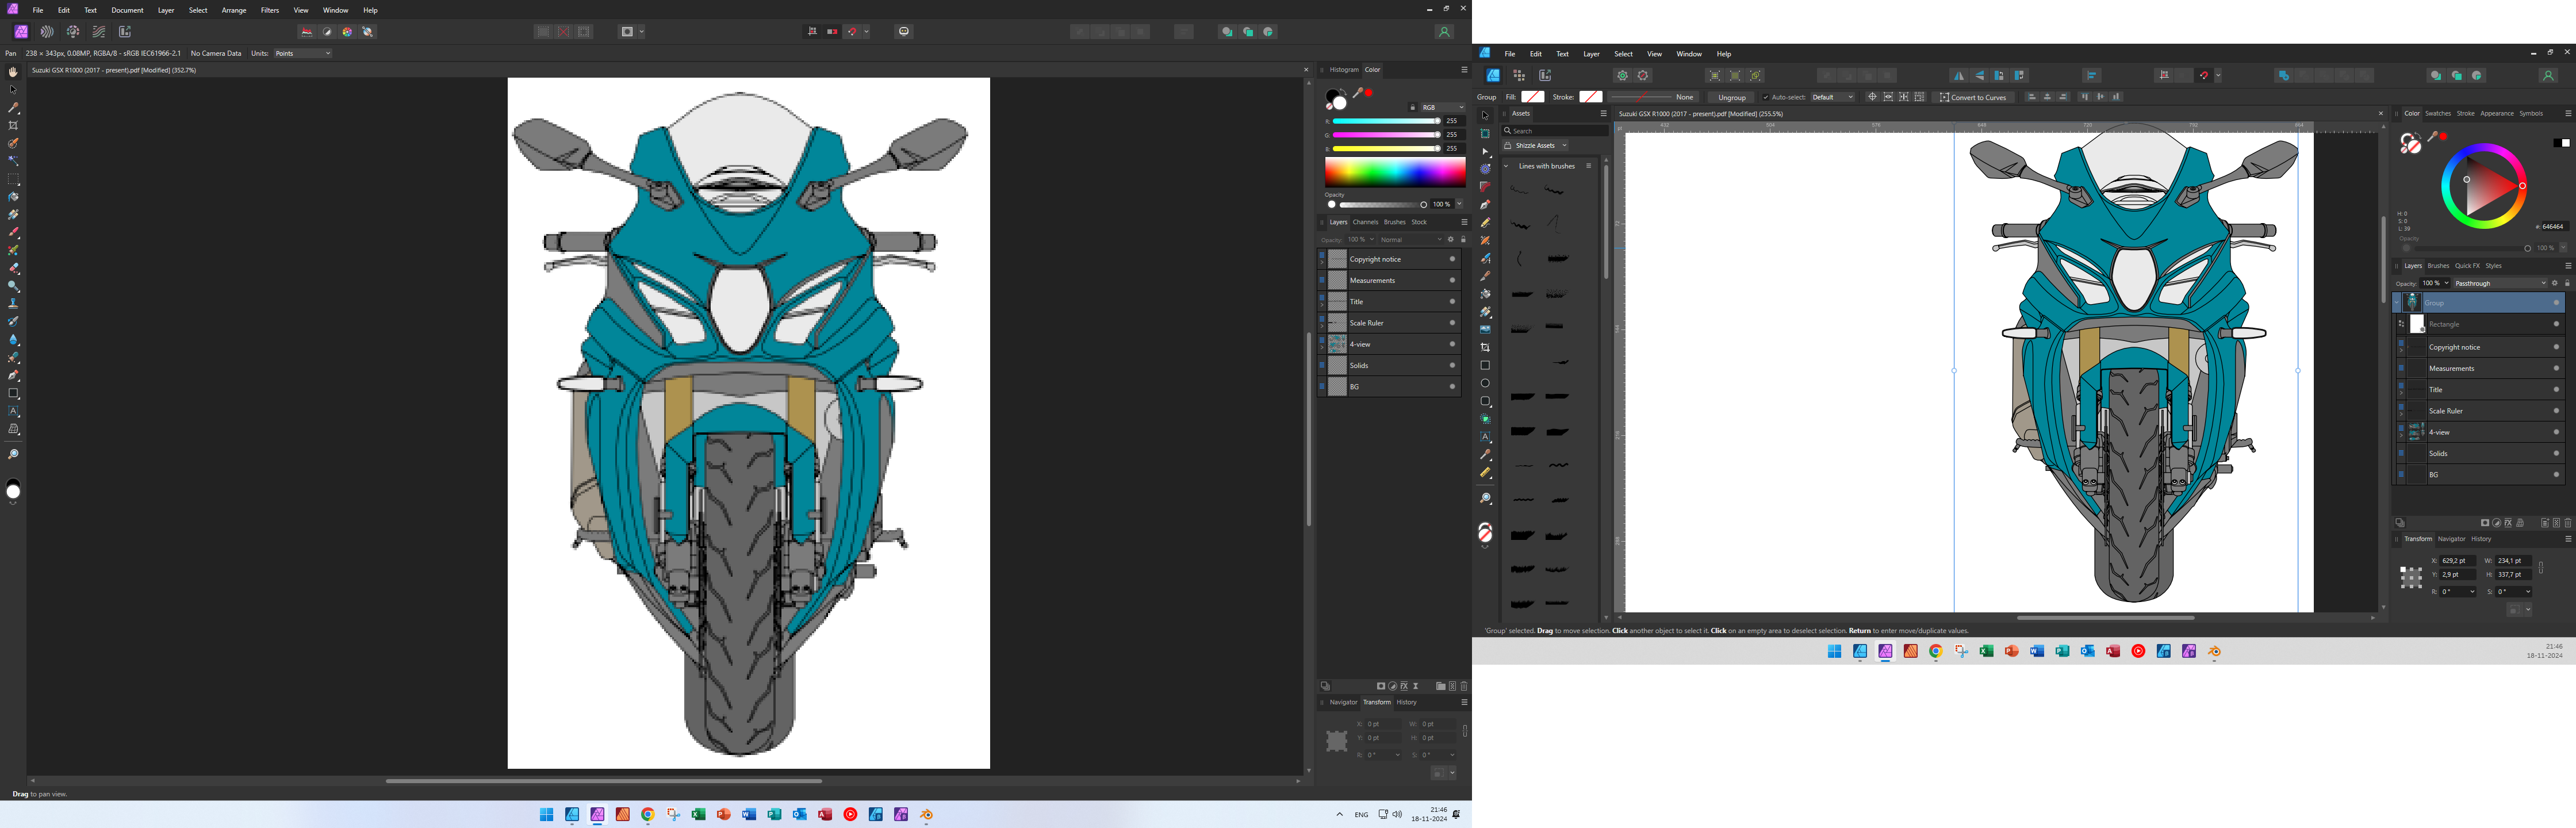This screenshot has height=828, width=2576.
Task: Switch to Tone Mapping Persona in Affinity Photo
Action: [x=99, y=32]
